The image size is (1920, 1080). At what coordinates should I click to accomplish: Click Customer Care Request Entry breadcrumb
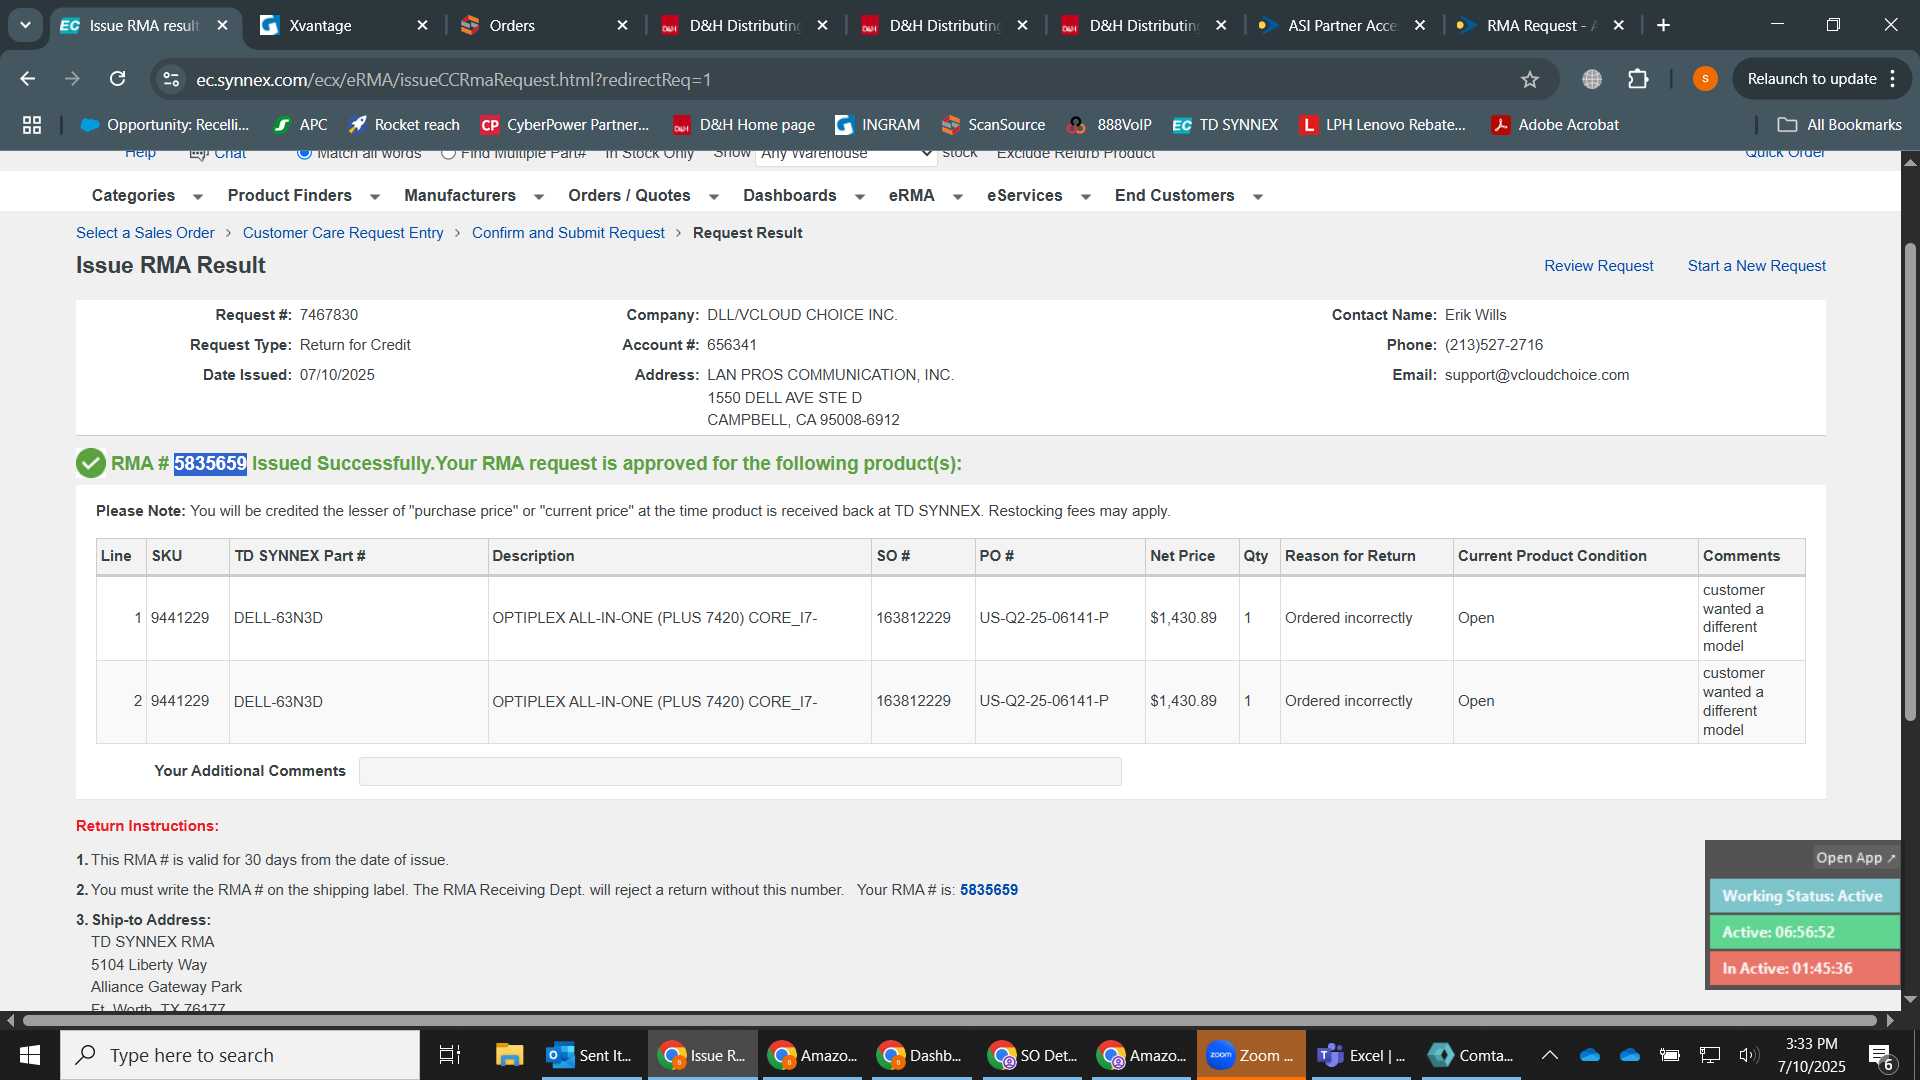(x=343, y=233)
